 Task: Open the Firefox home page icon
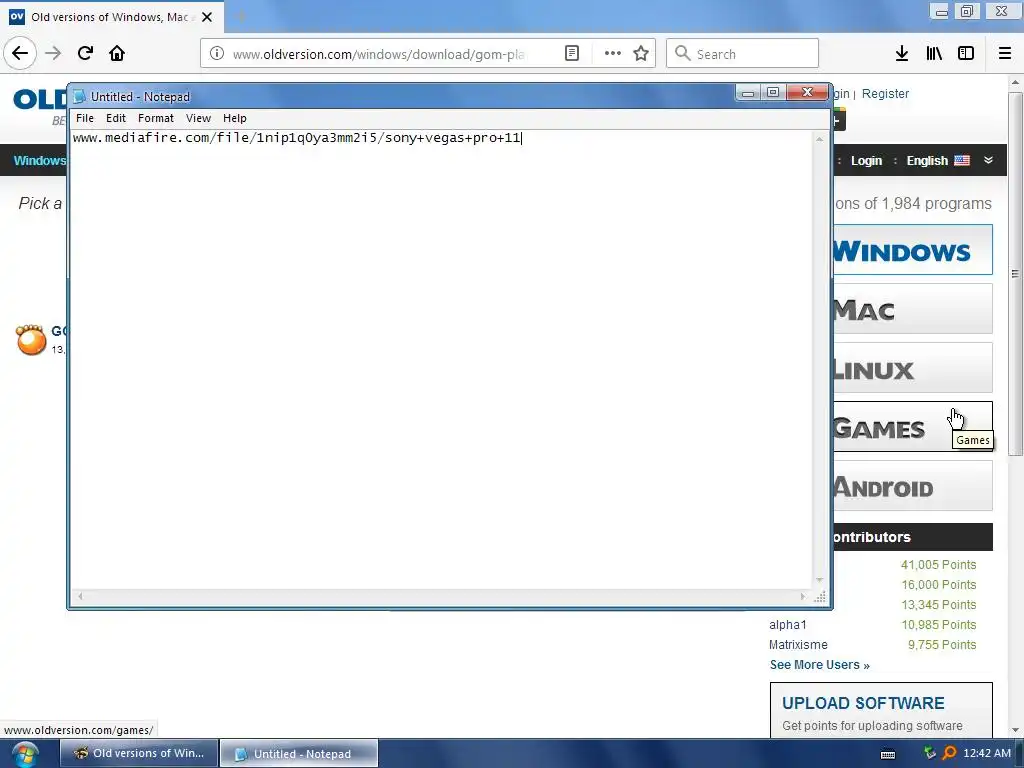pos(117,53)
